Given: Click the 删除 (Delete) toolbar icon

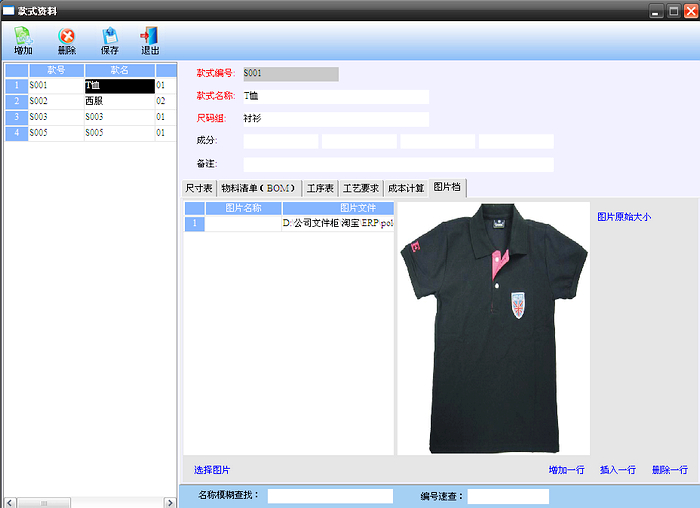Looking at the screenshot, I should coord(67,40).
